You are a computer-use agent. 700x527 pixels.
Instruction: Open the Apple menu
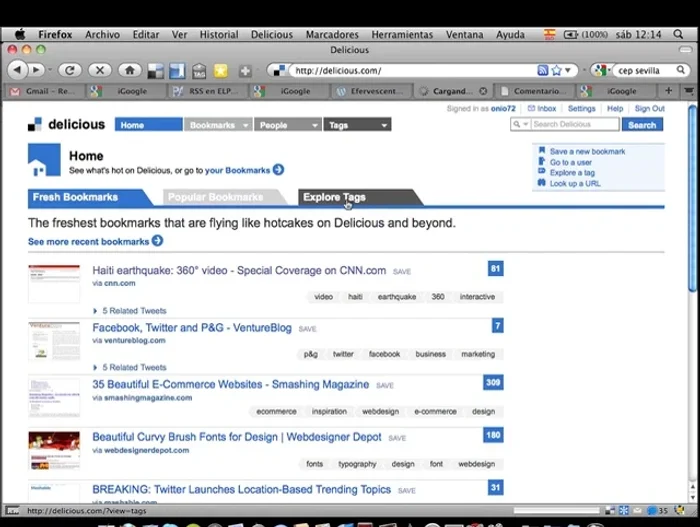[x=20, y=34]
